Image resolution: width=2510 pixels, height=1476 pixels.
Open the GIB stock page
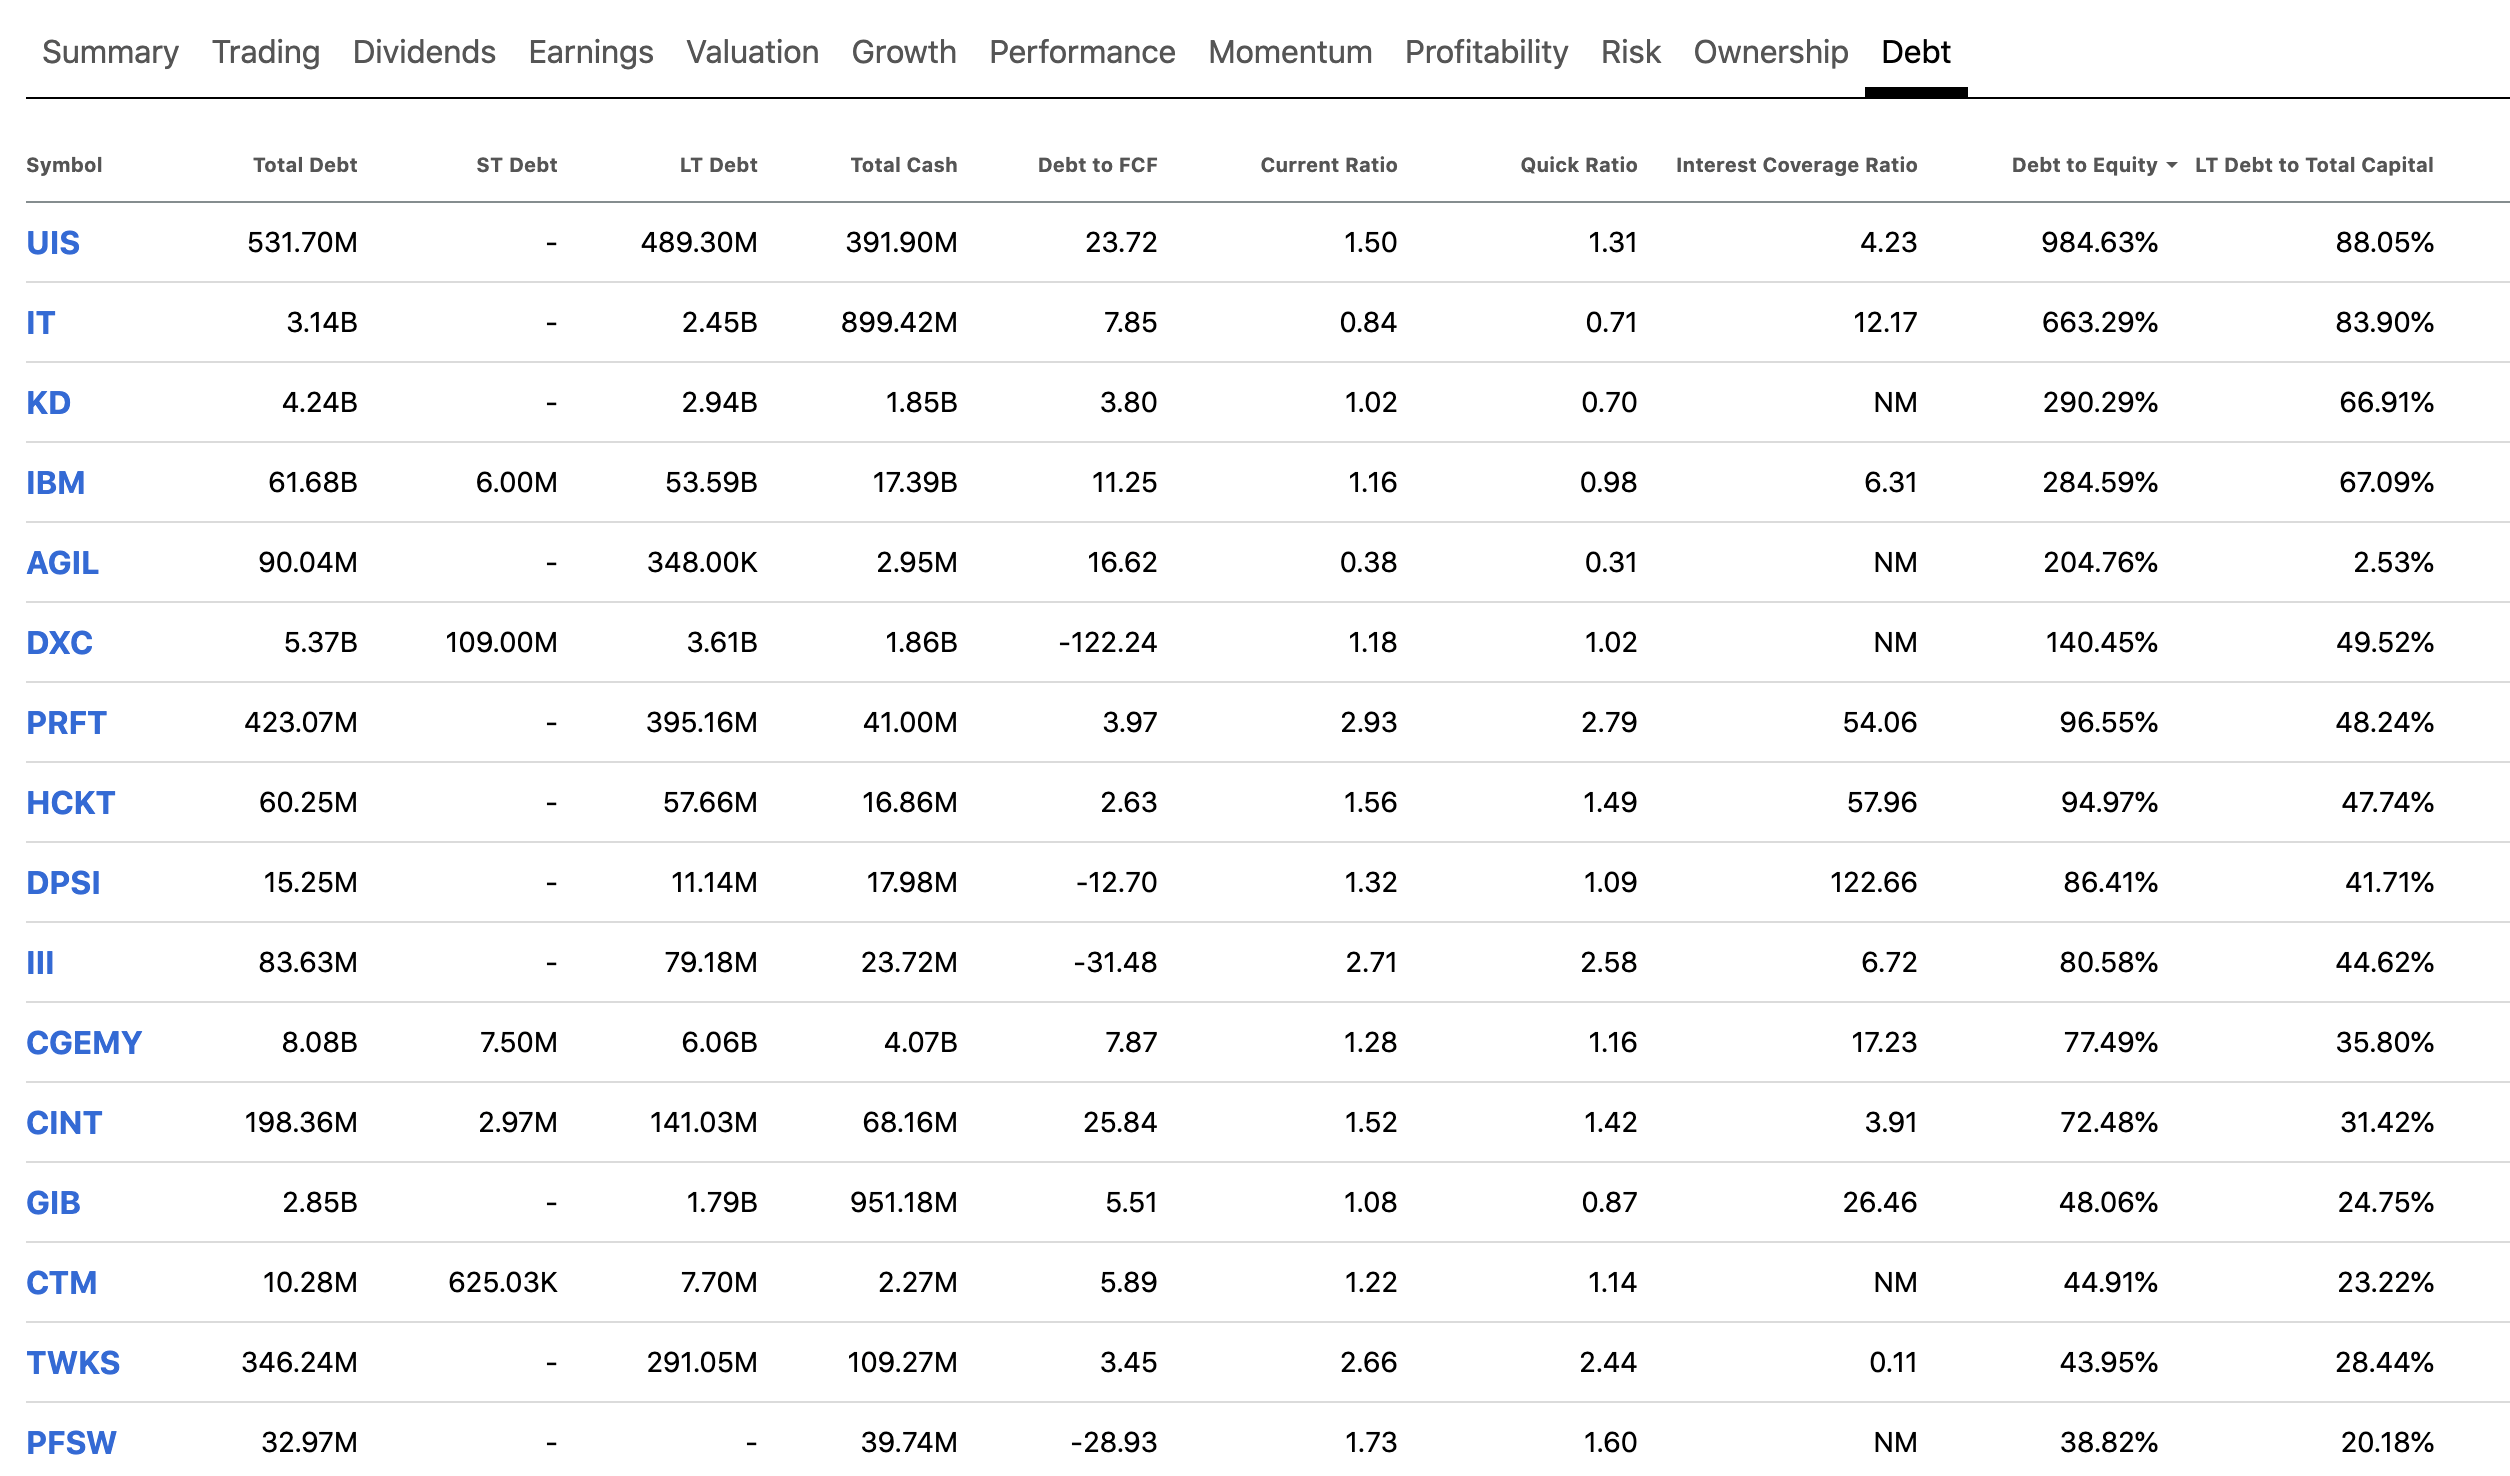coord(52,1202)
